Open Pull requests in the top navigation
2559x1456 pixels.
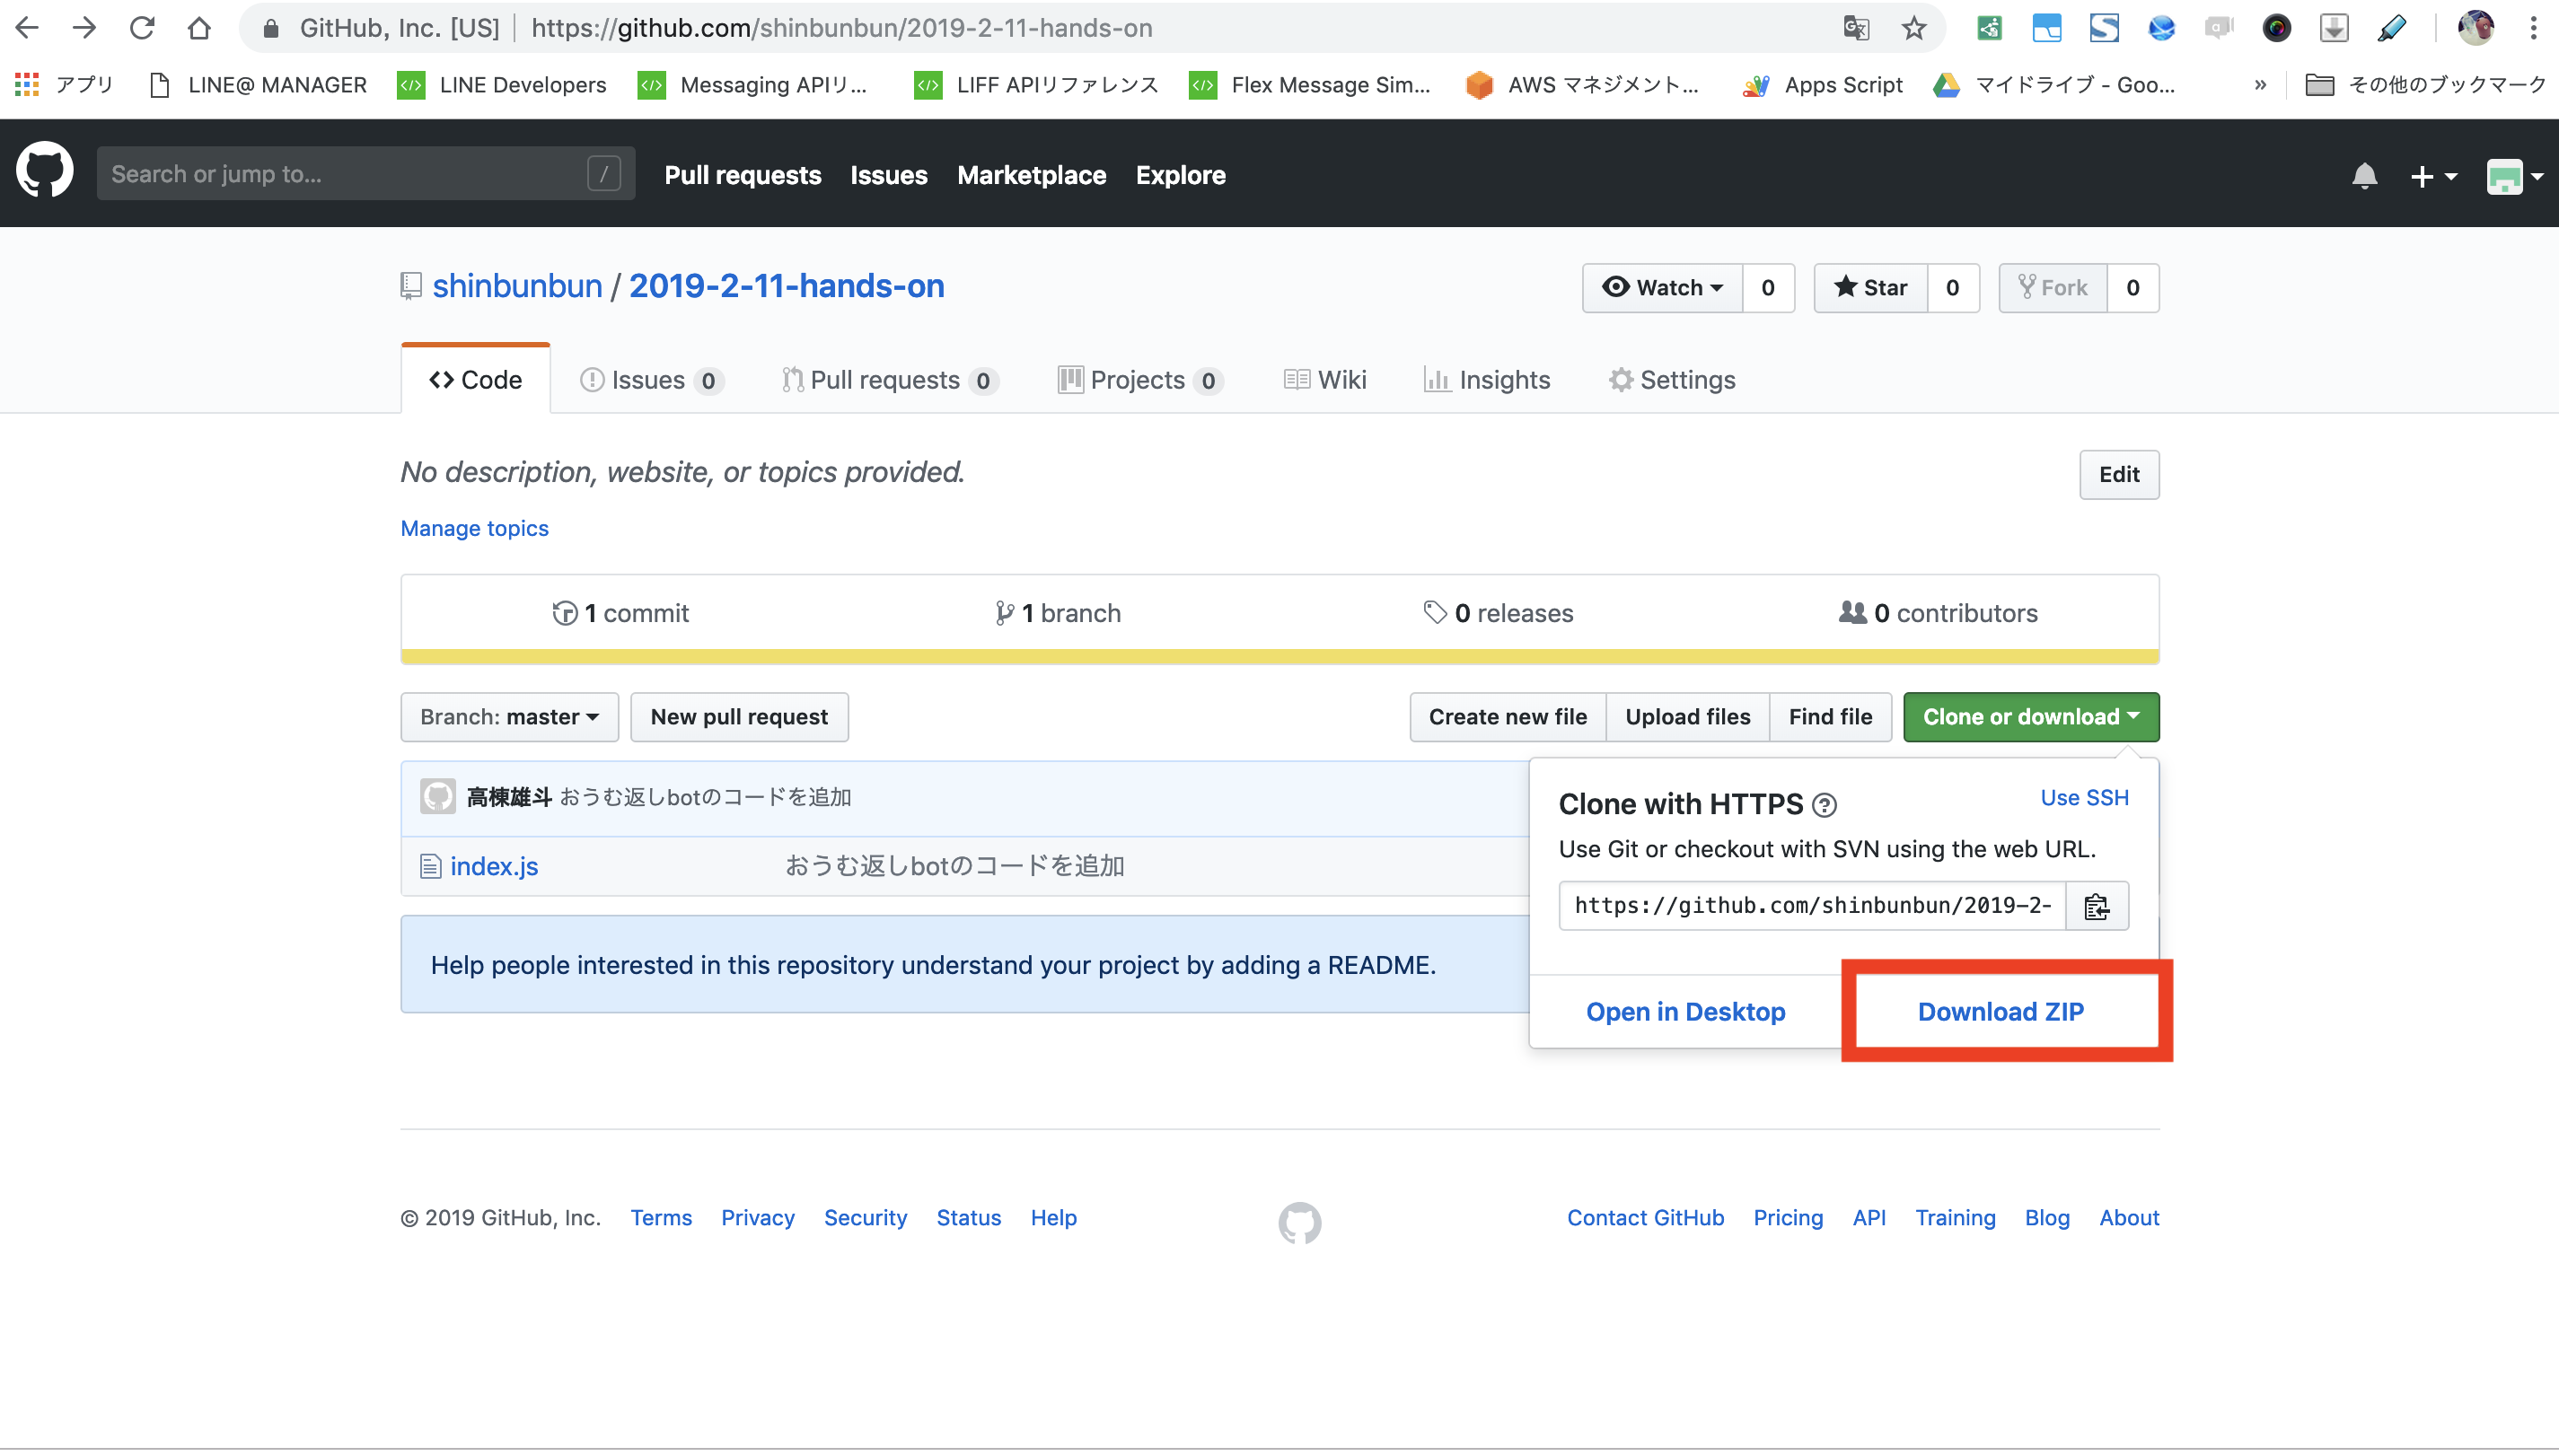click(743, 175)
